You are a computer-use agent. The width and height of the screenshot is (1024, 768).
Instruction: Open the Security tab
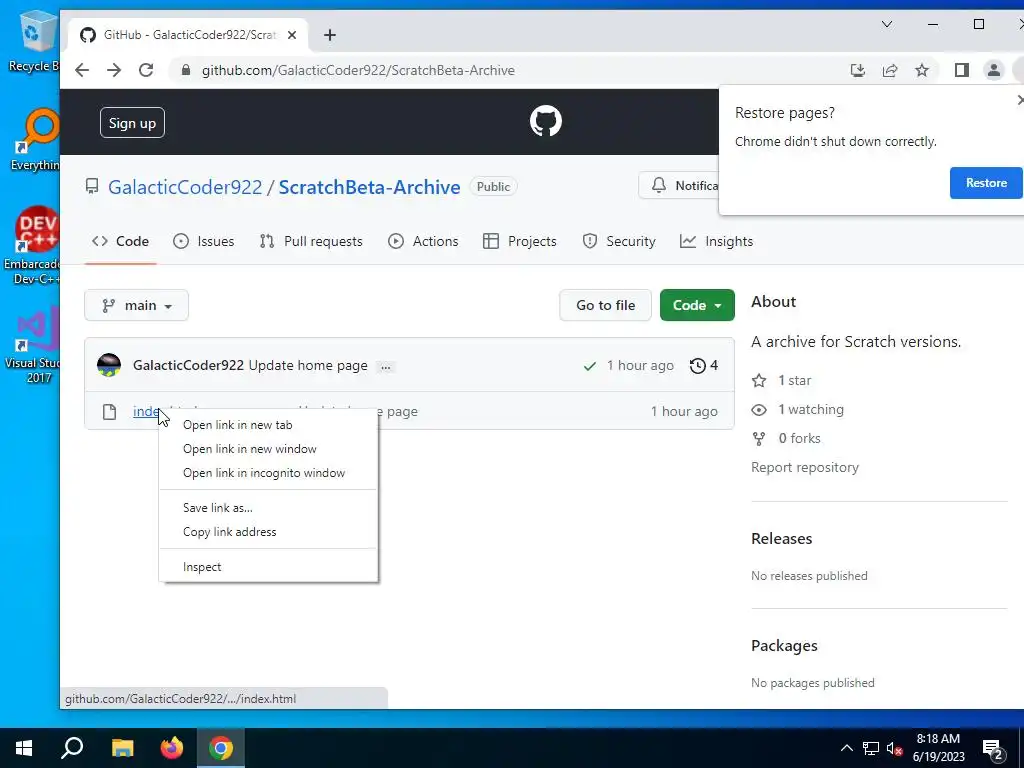tap(618, 242)
